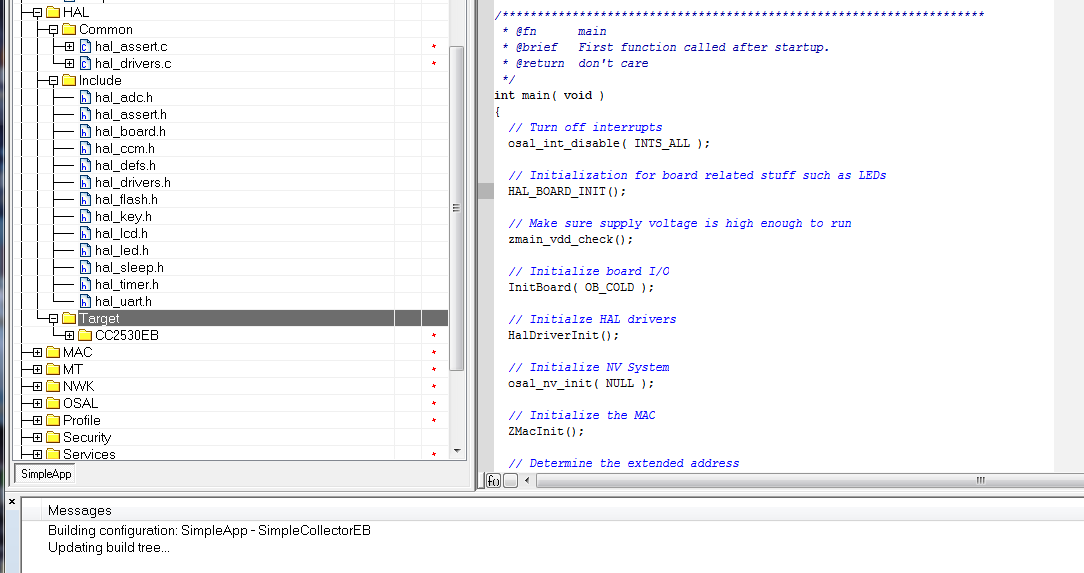Click the 'Updating build tree...' message line
Viewport: 1084px width, 573px height.
coord(109,547)
